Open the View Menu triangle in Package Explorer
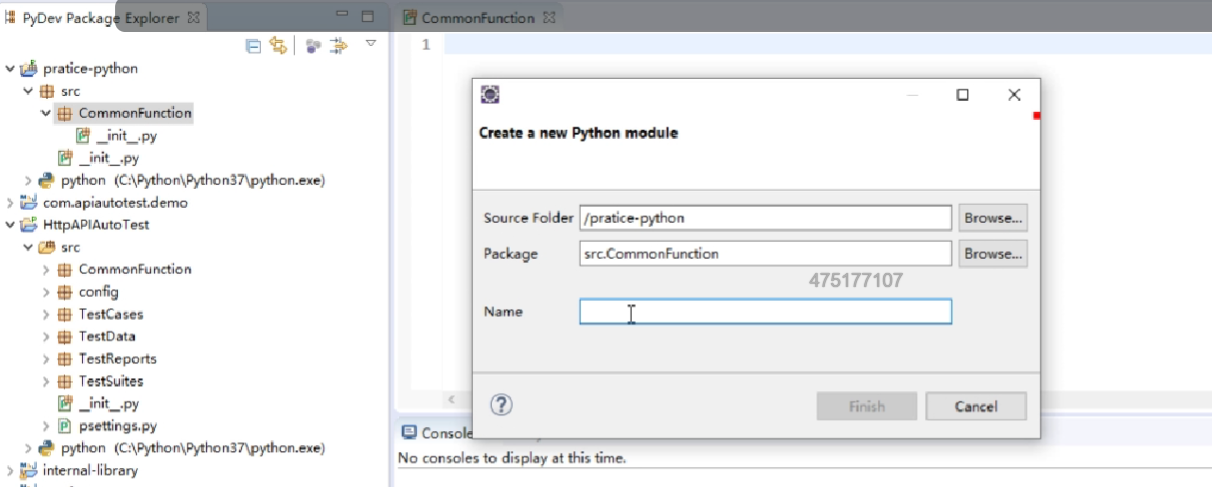The height and width of the screenshot is (487, 1212). pyautogui.click(x=370, y=44)
